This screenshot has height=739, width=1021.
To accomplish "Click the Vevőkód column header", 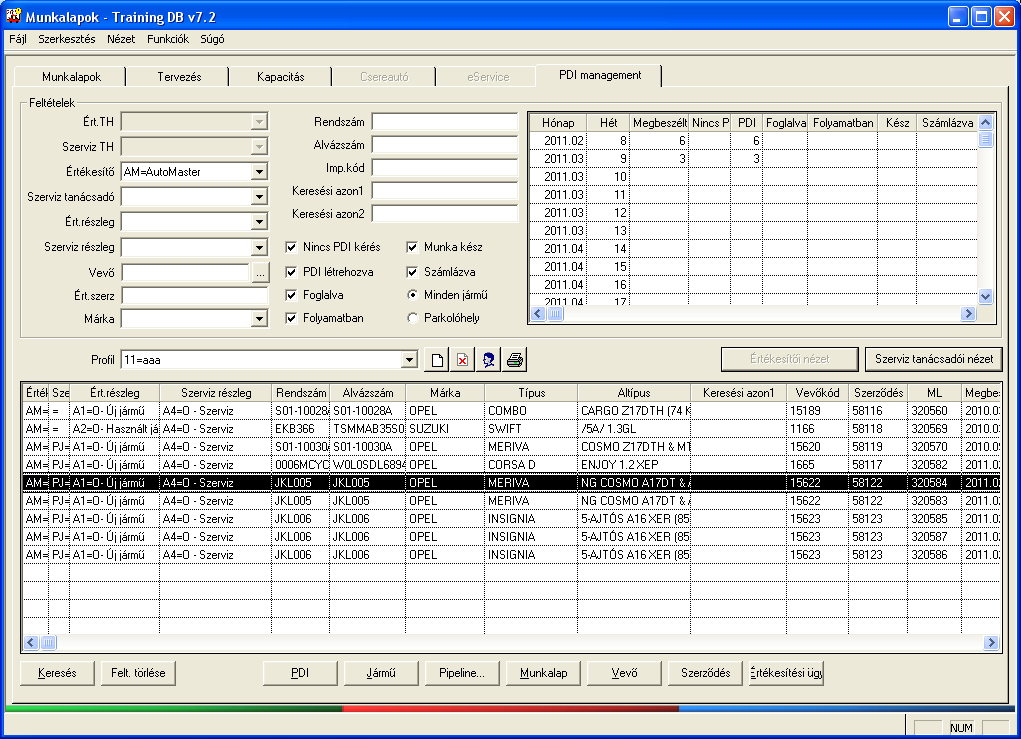I will (817, 393).
